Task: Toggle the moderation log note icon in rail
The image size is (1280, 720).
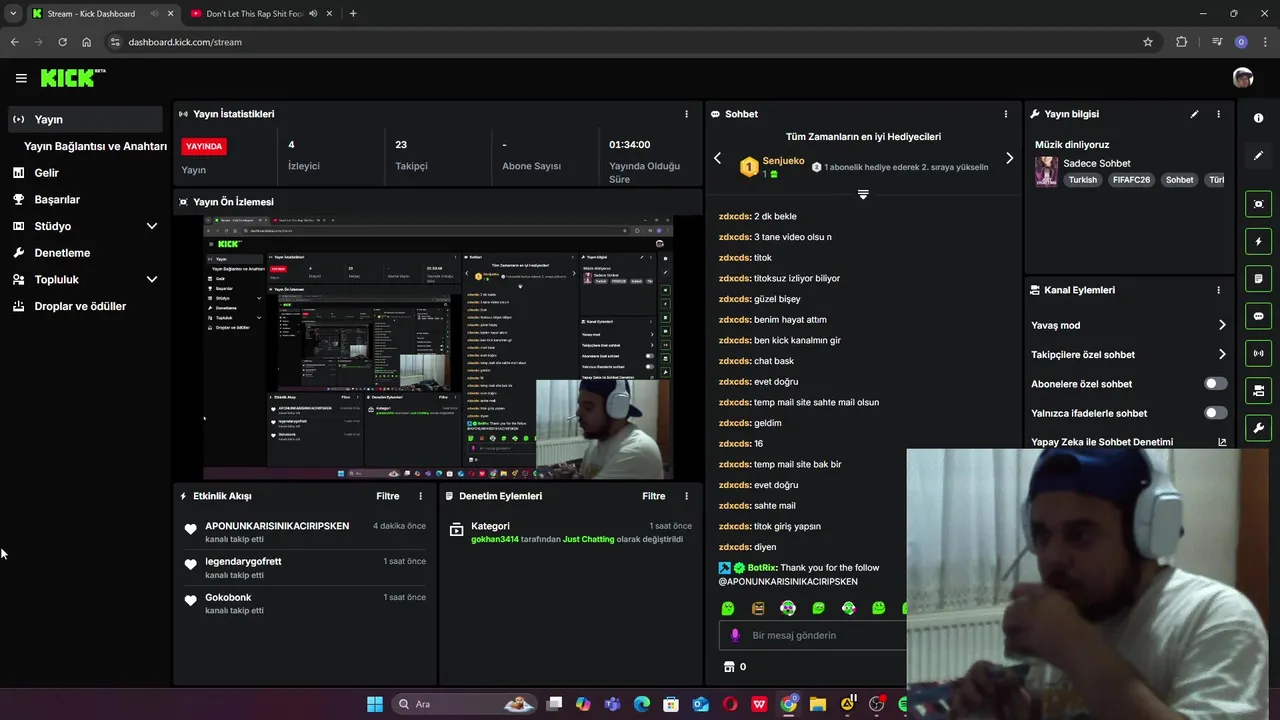Action: click(x=1258, y=279)
